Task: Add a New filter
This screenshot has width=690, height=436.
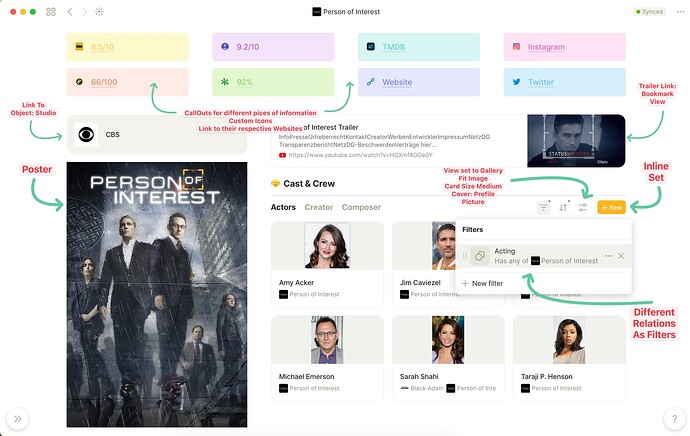Action: click(x=482, y=283)
